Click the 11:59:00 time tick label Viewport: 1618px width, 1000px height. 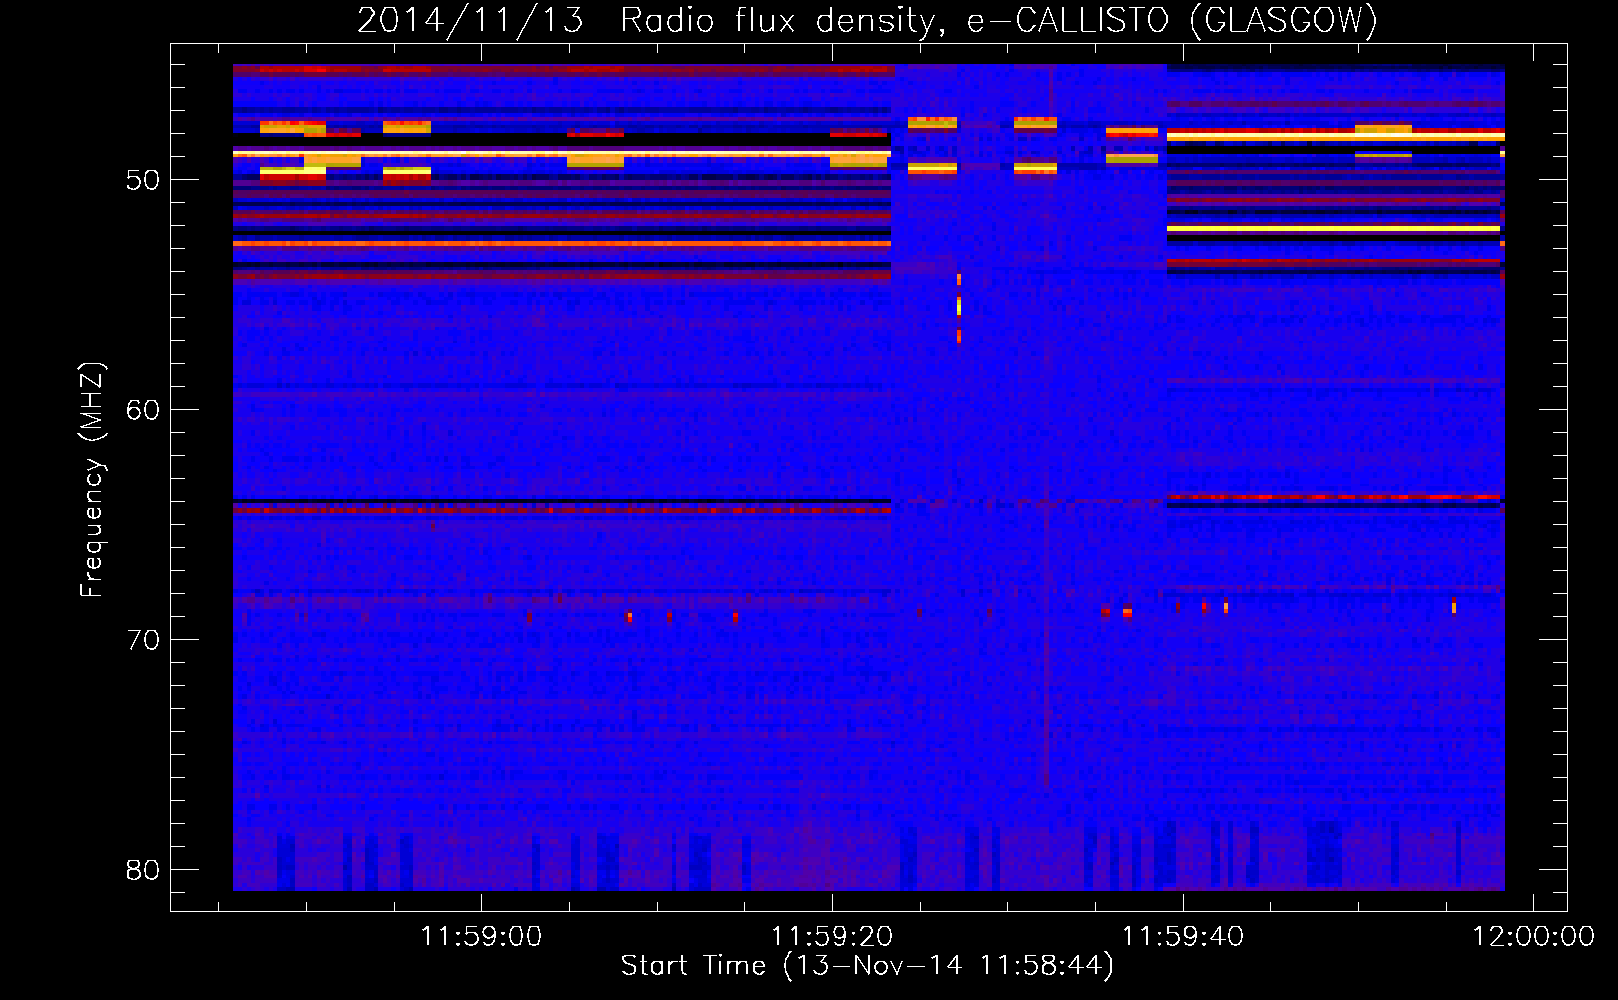click(x=481, y=936)
